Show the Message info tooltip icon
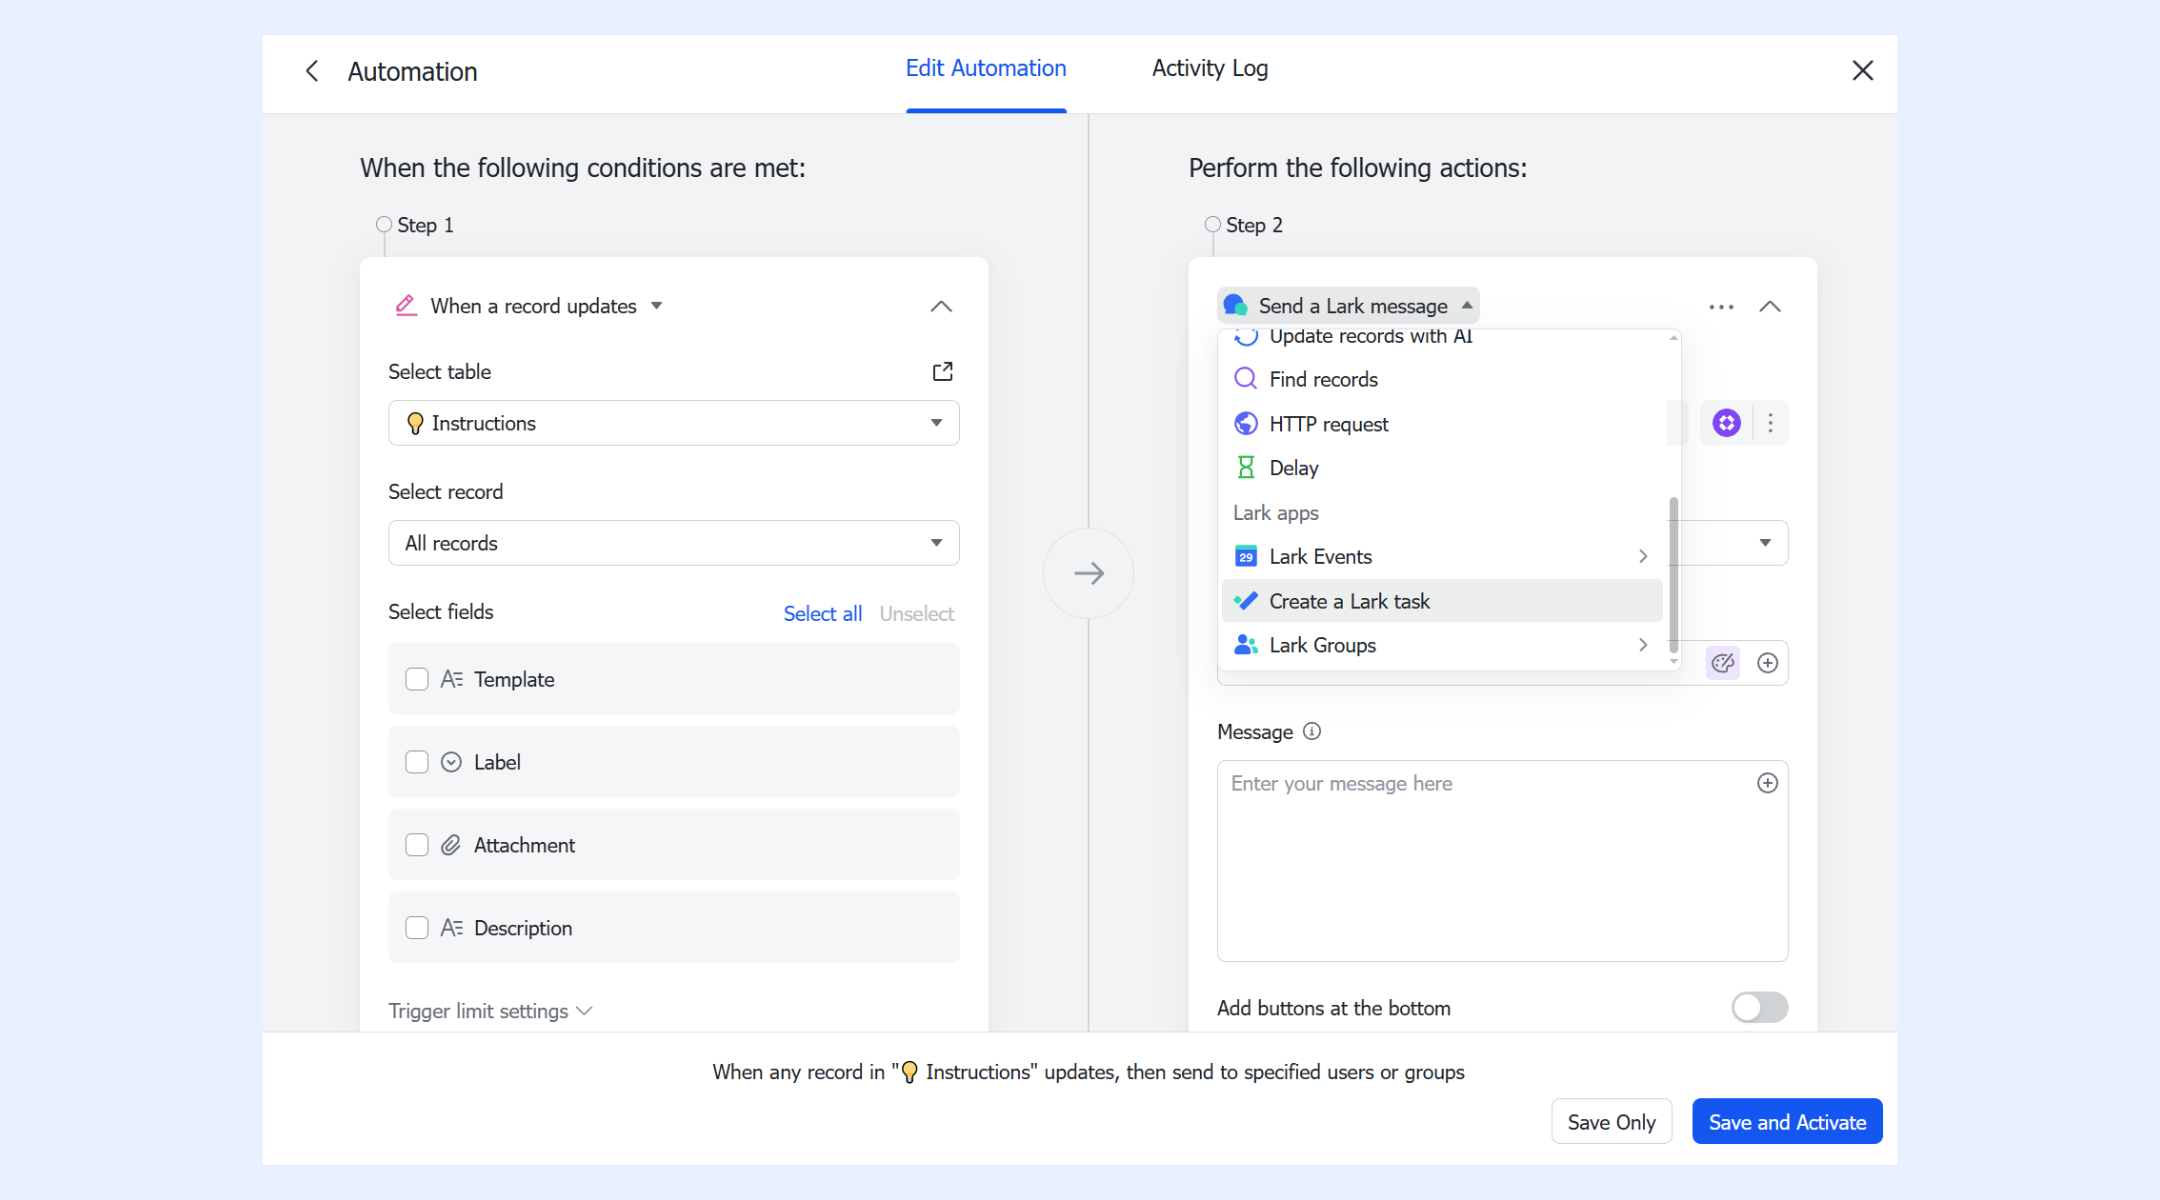Image resolution: width=2160 pixels, height=1200 pixels. tap(1312, 731)
